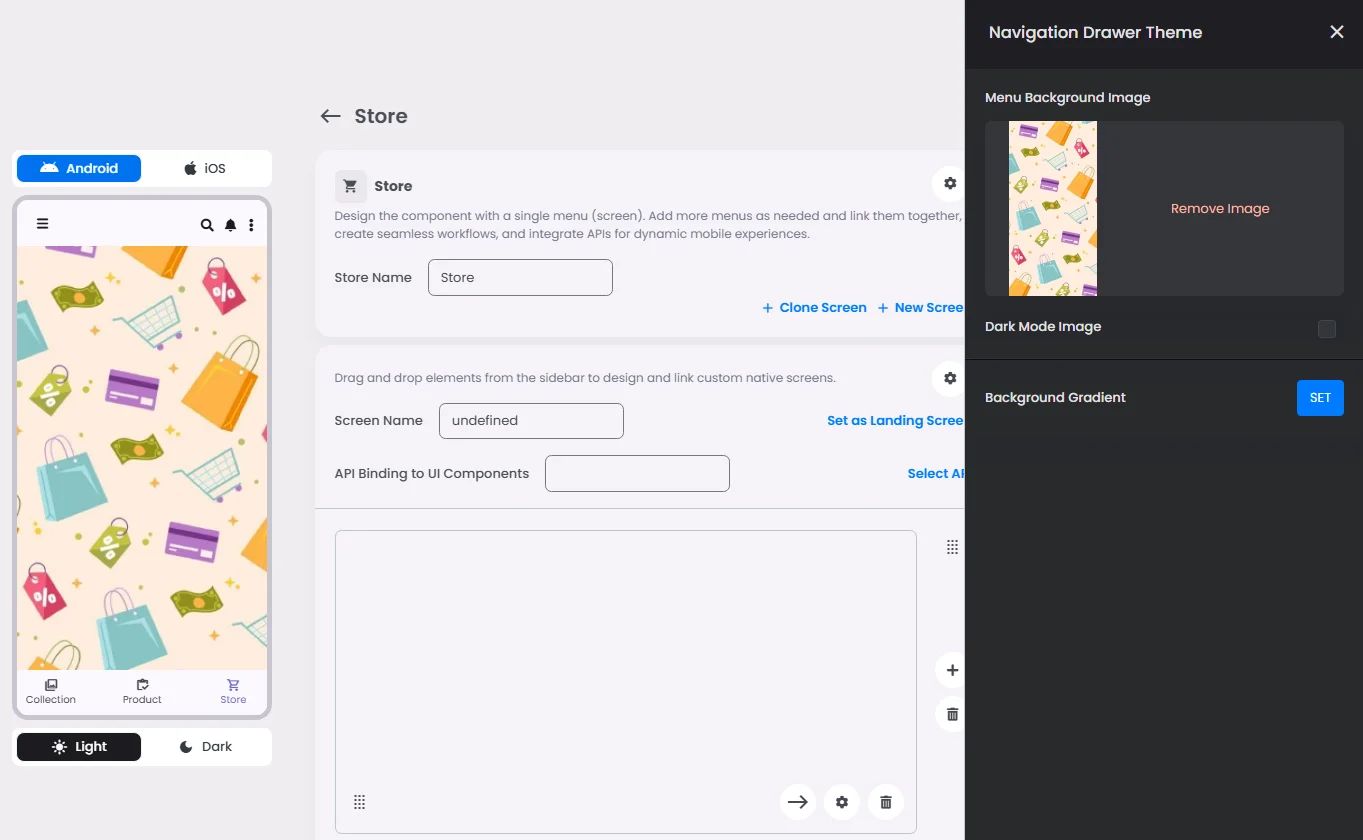Viewport: 1363px width, 840px height.
Task: Click Remove Image link
Action: point(1220,209)
